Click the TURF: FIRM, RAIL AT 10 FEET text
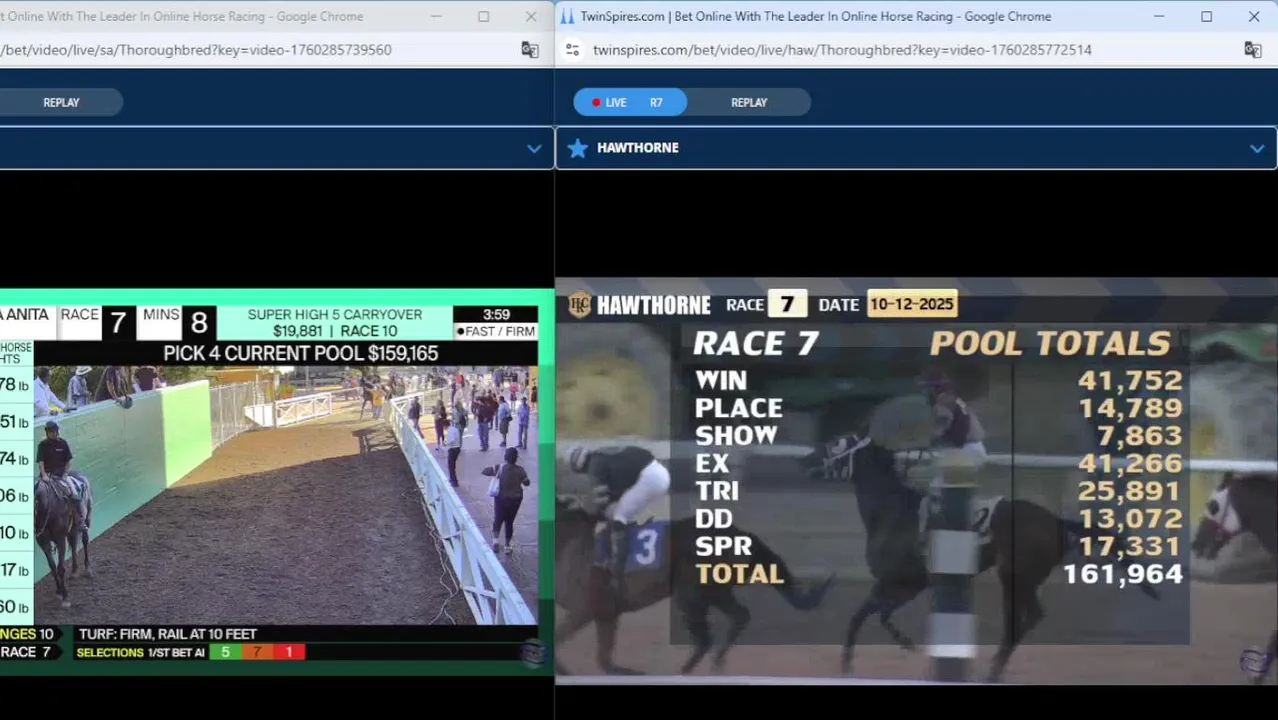The width and height of the screenshot is (1278, 720). point(168,634)
